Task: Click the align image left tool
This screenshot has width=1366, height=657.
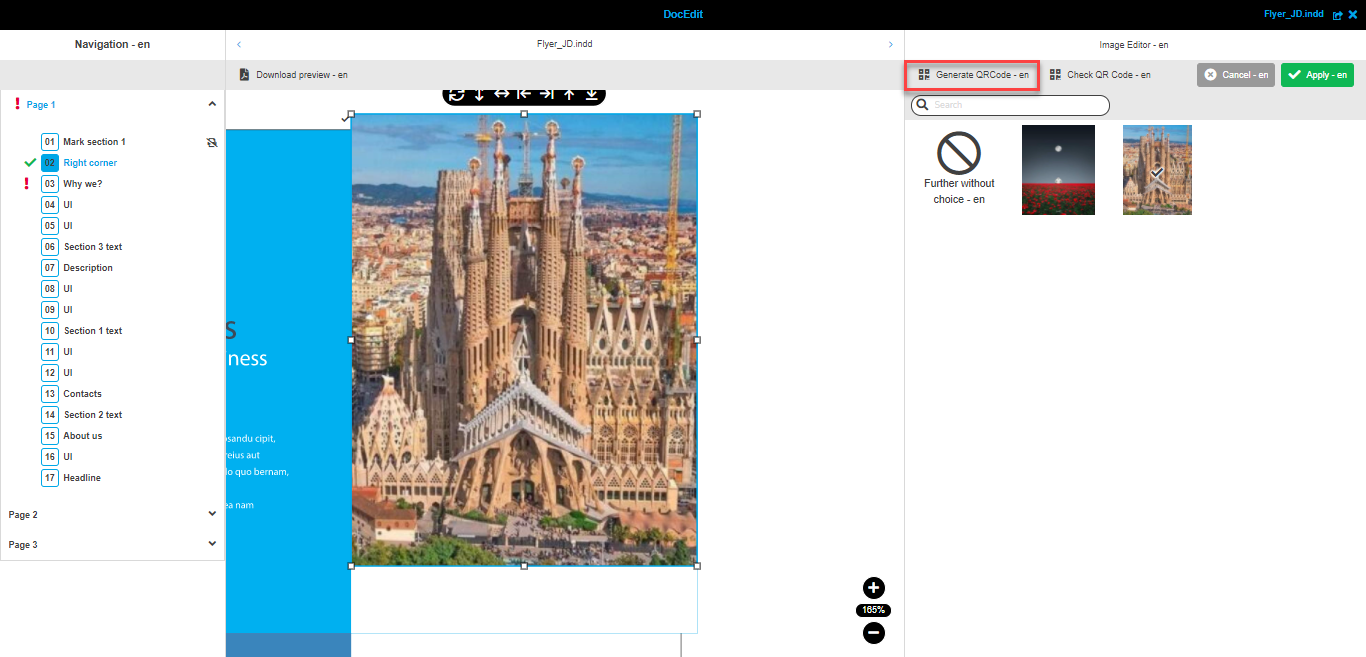Action: (524, 95)
